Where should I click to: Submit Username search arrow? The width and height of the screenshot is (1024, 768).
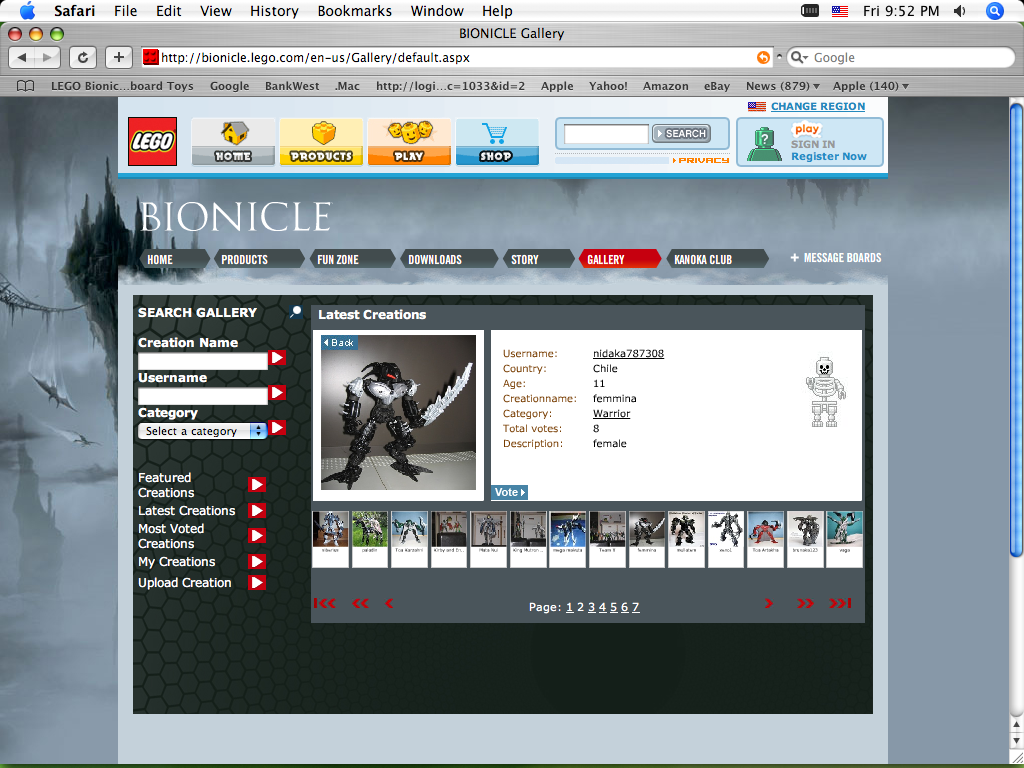click(x=278, y=392)
